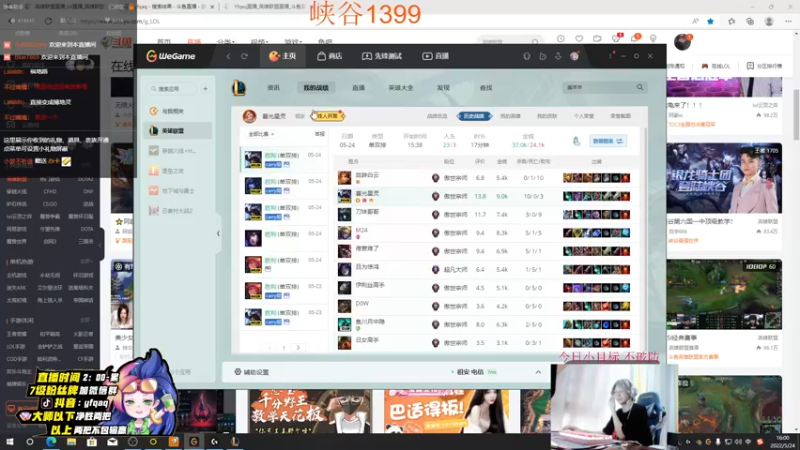Go to the next match history page
The image size is (800, 450).
tap(298, 348)
